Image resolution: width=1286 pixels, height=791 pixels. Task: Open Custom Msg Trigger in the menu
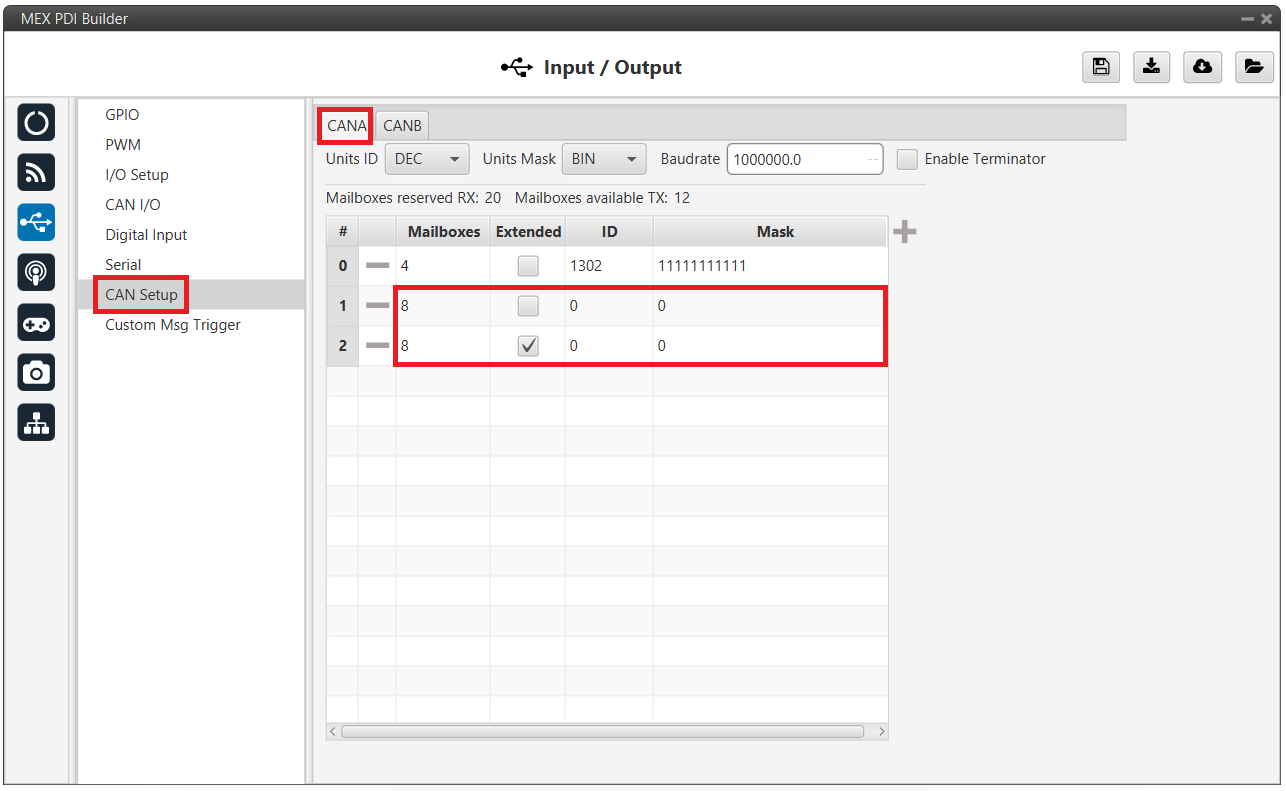tap(173, 325)
